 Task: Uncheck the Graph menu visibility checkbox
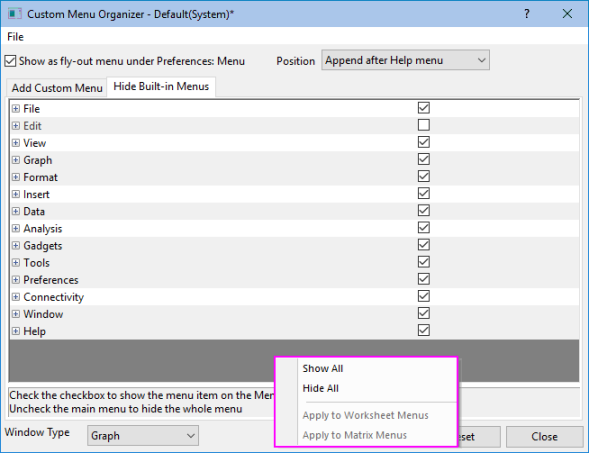424,159
